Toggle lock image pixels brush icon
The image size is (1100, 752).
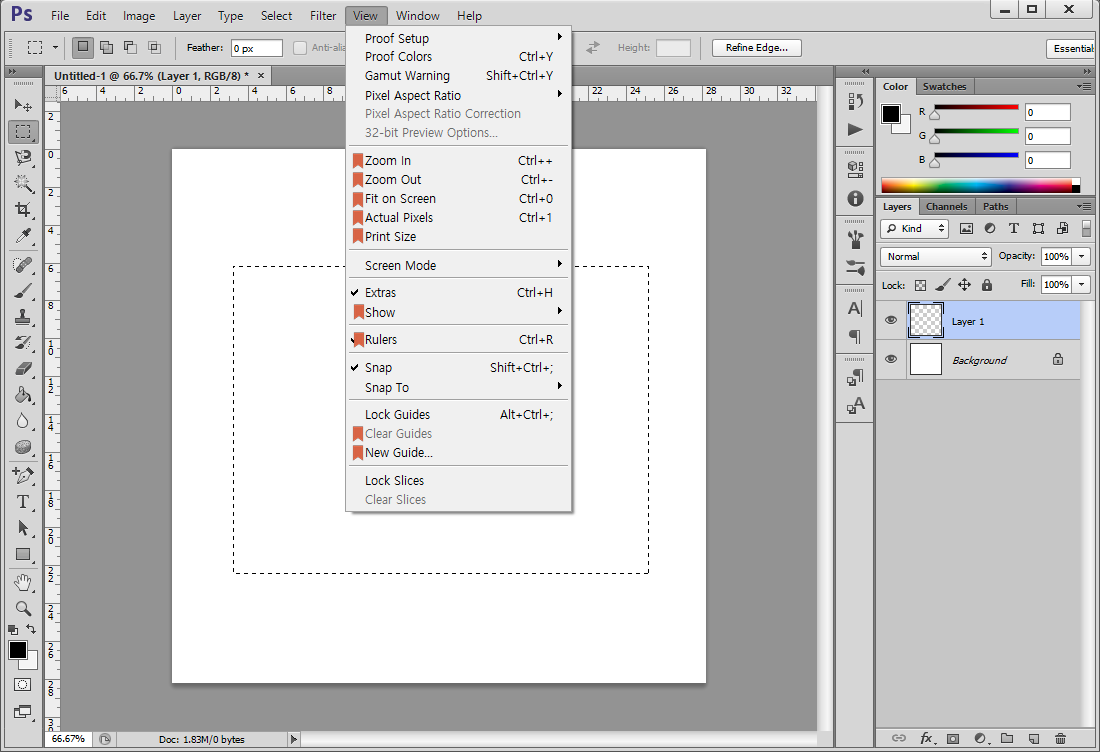pos(943,285)
